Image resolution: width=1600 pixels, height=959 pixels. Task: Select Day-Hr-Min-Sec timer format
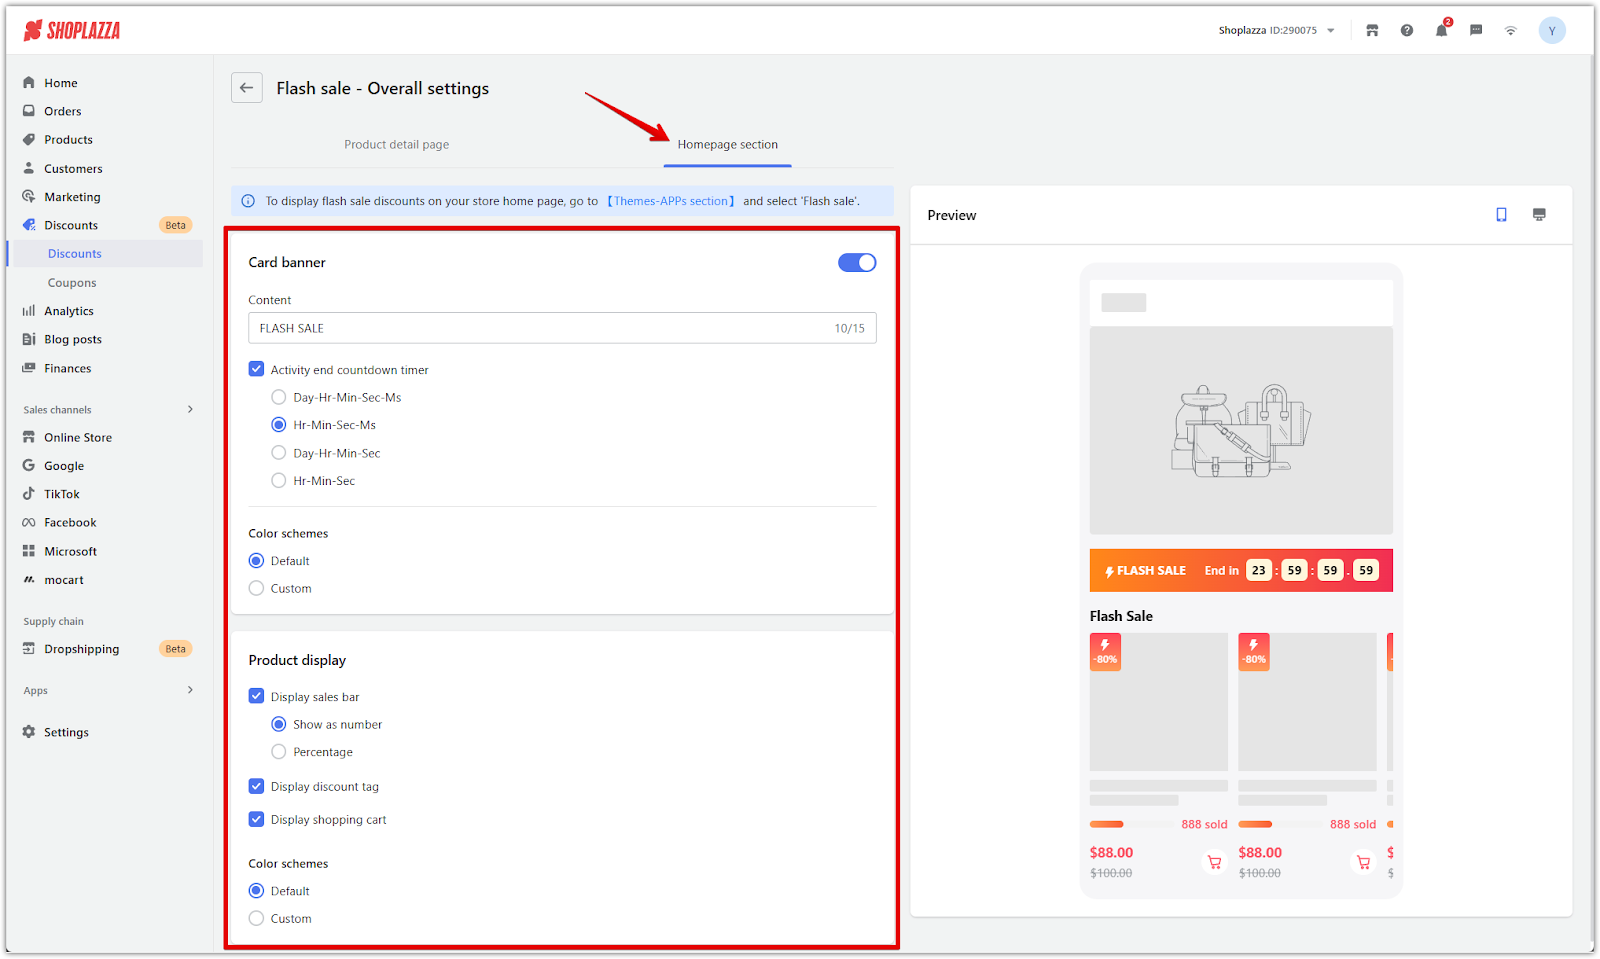click(279, 453)
